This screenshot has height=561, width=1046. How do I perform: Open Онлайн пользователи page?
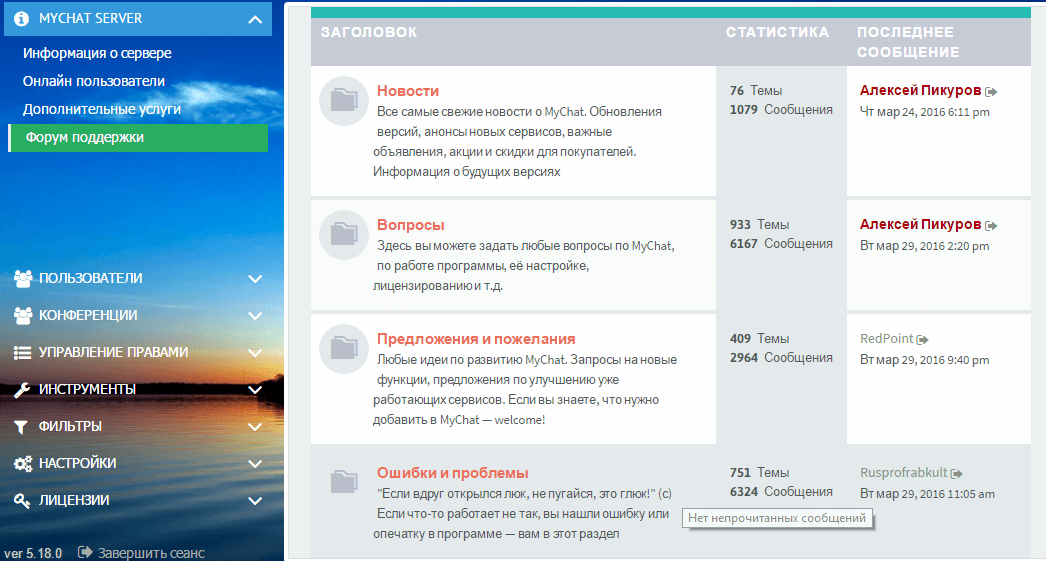pyautogui.click(x=93, y=81)
